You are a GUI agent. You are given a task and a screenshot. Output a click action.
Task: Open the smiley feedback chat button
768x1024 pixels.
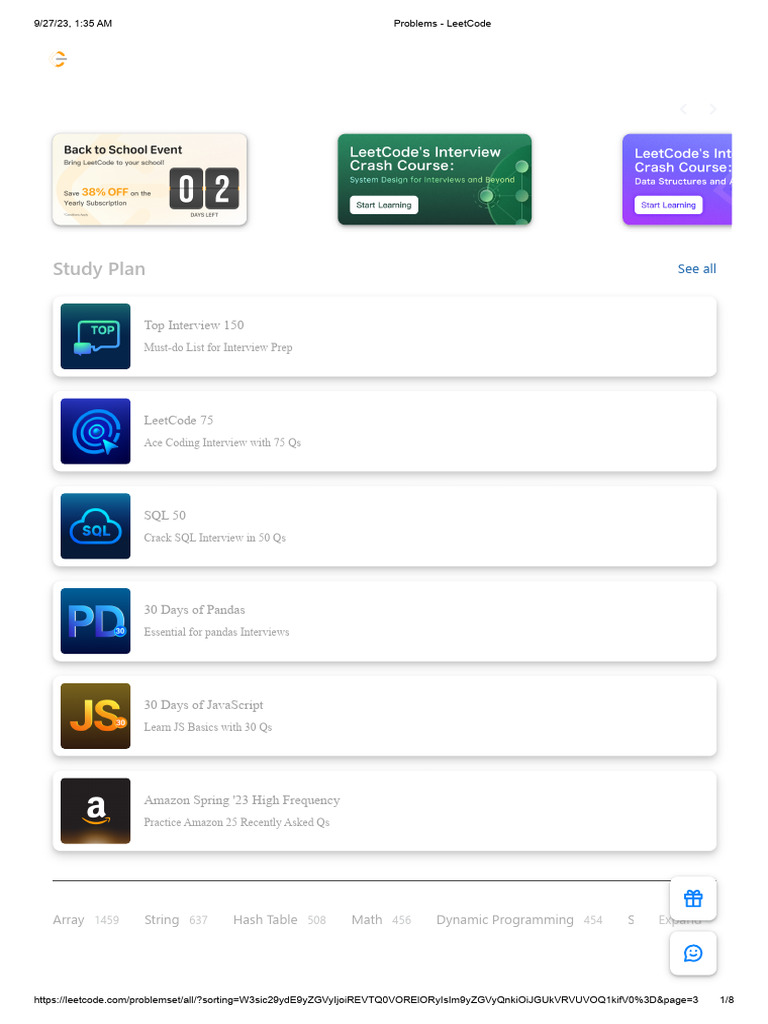coord(693,953)
